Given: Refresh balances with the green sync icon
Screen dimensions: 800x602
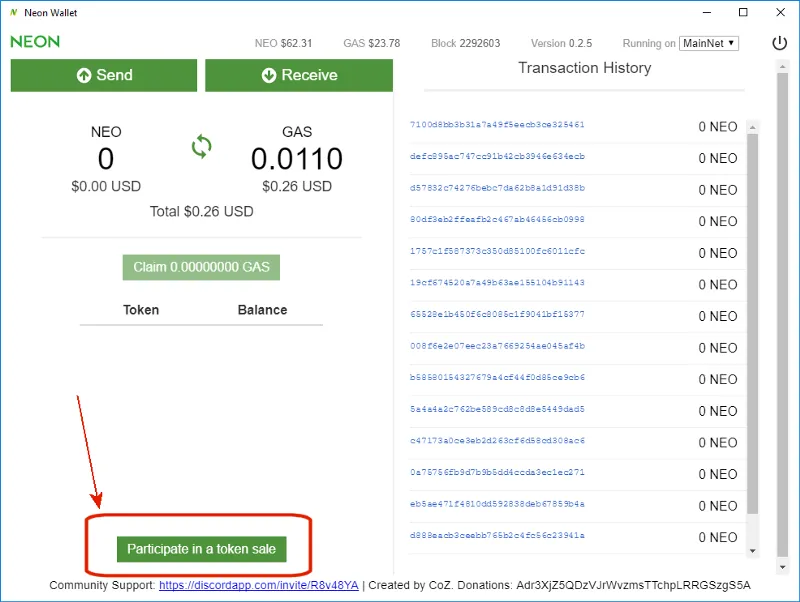Looking at the screenshot, I should 202,146.
